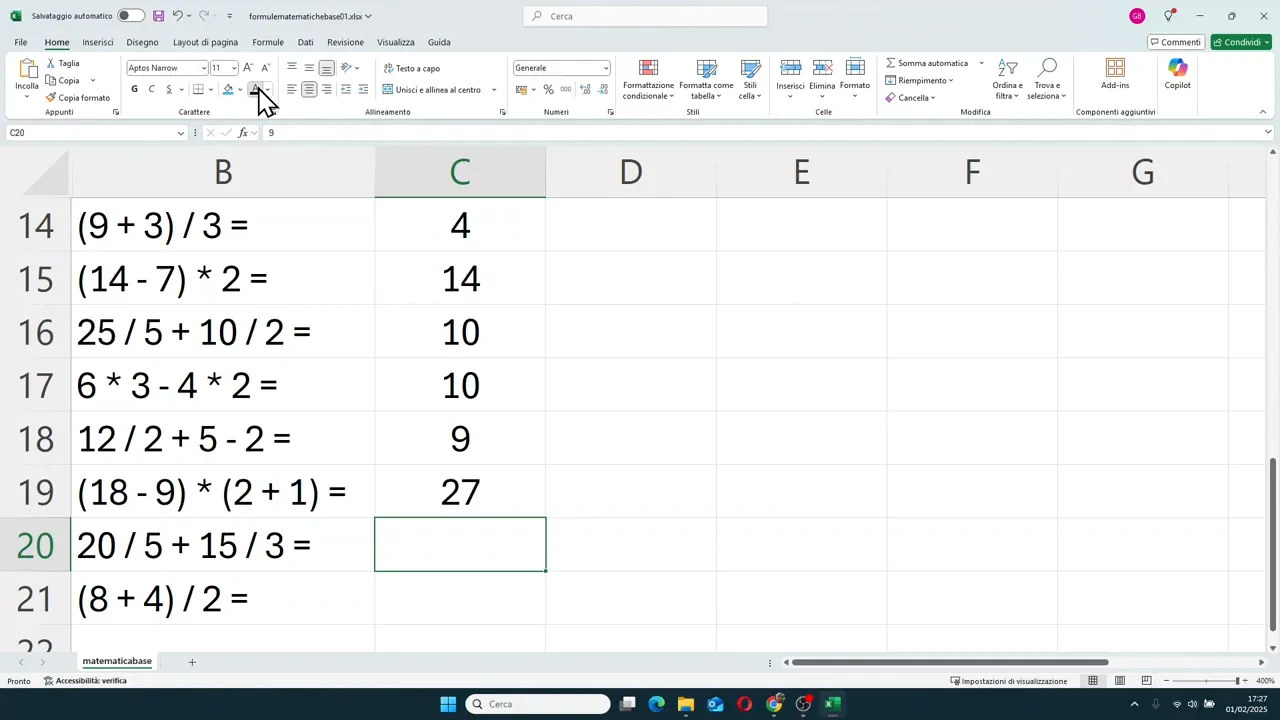Toggle bottom vertical alignment
This screenshot has height=720, width=1280.
point(326,68)
